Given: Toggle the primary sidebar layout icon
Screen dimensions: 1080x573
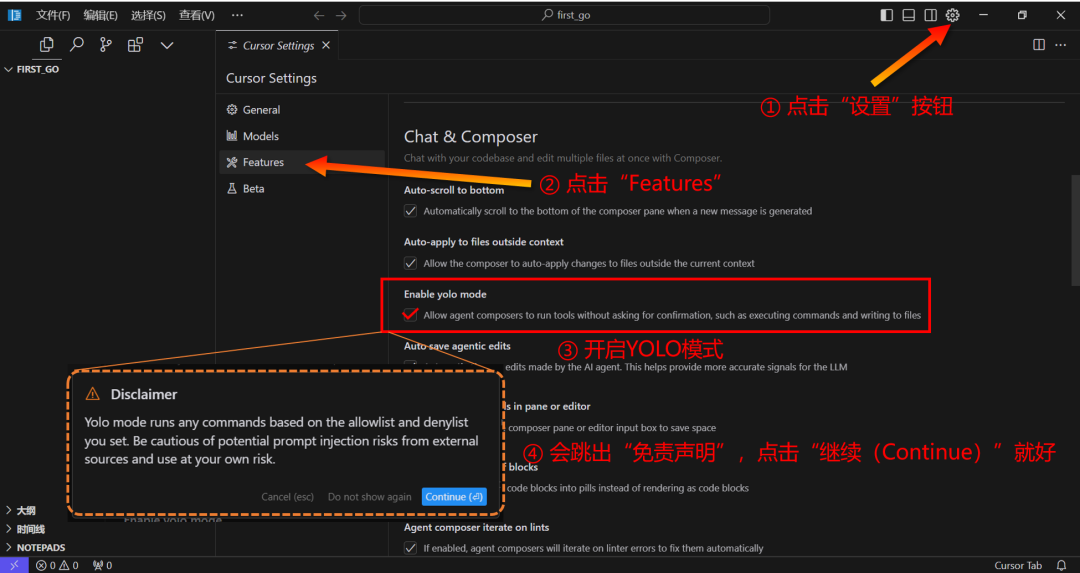Looking at the screenshot, I should click(887, 15).
